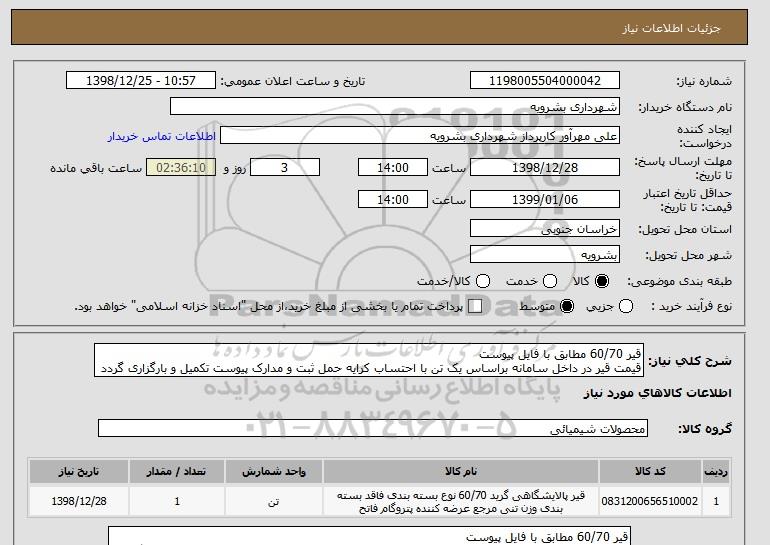The height and width of the screenshot is (545, 770).
Task: Select the خدمت radio button
Action: pos(550,281)
